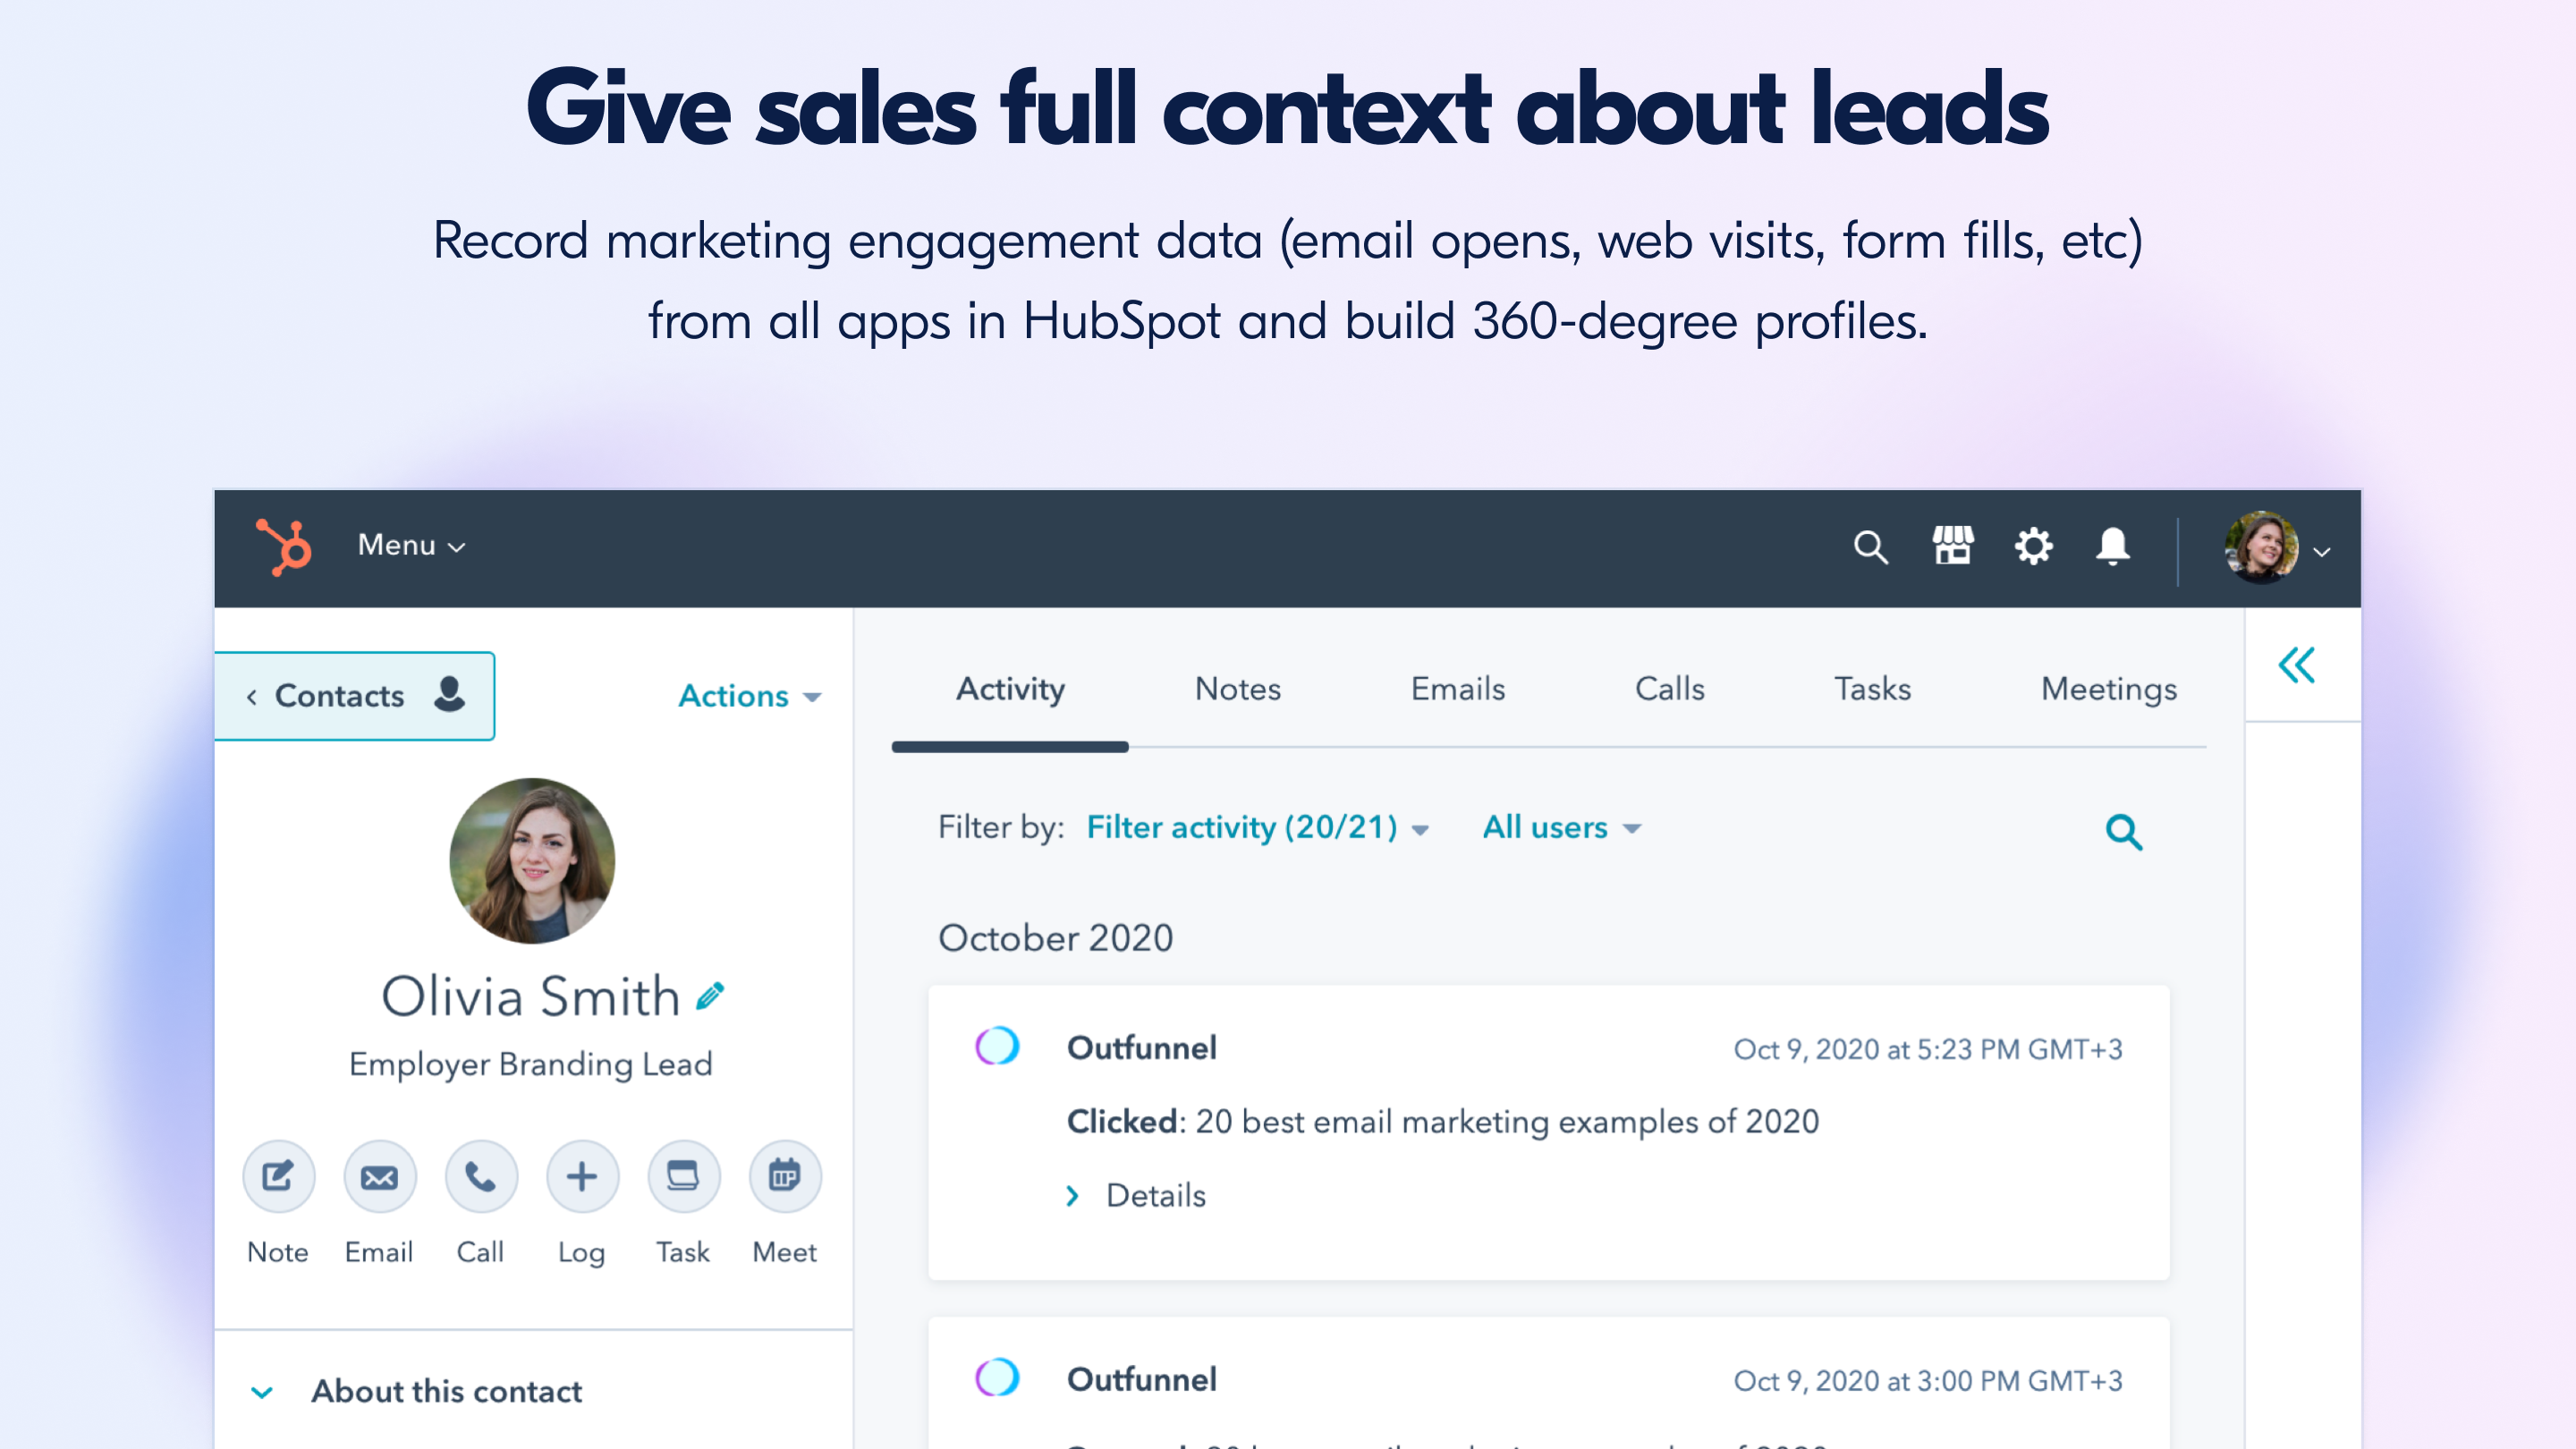The image size is (2576, 1449).
Task: Open the Marketplace storefront icon
Action: tap(1952, 546)
